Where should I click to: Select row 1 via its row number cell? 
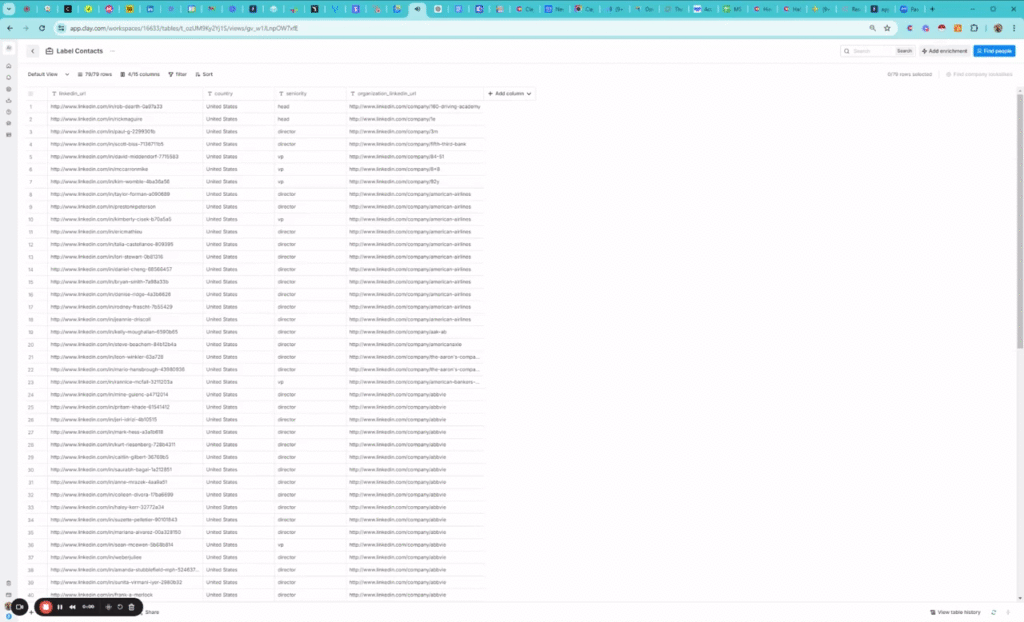pos(31,106)
